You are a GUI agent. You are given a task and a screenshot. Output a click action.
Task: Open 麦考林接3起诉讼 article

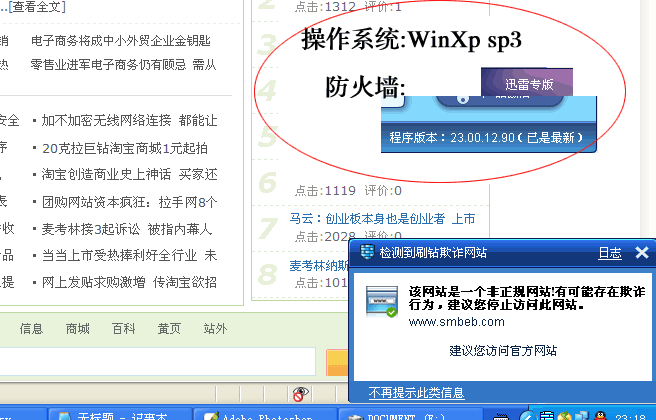pos(91,229)
